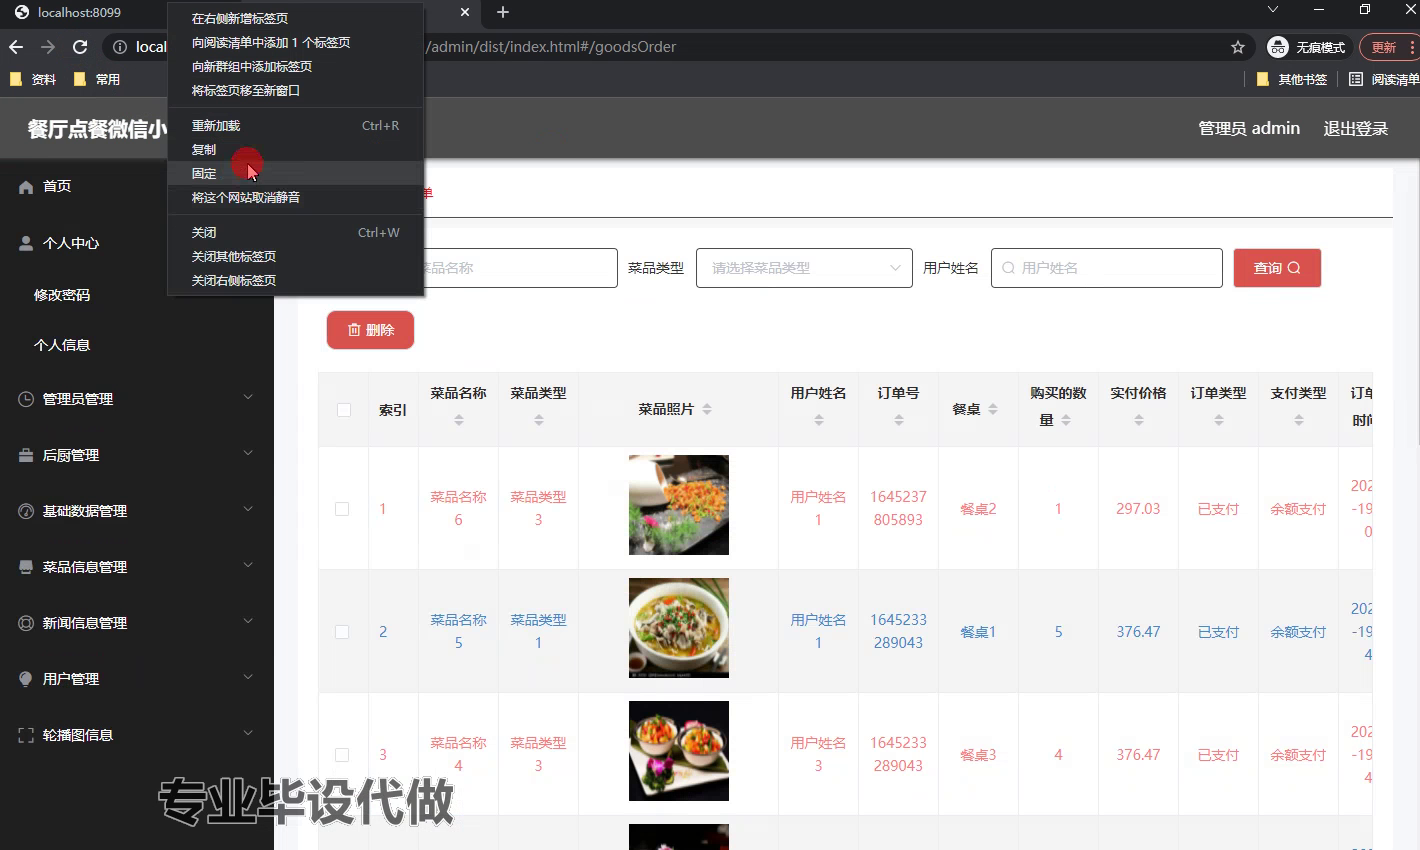The image size is (1420, 850).
Task: Select 固定 to pin the tab
Action: (x=296, y=174)
